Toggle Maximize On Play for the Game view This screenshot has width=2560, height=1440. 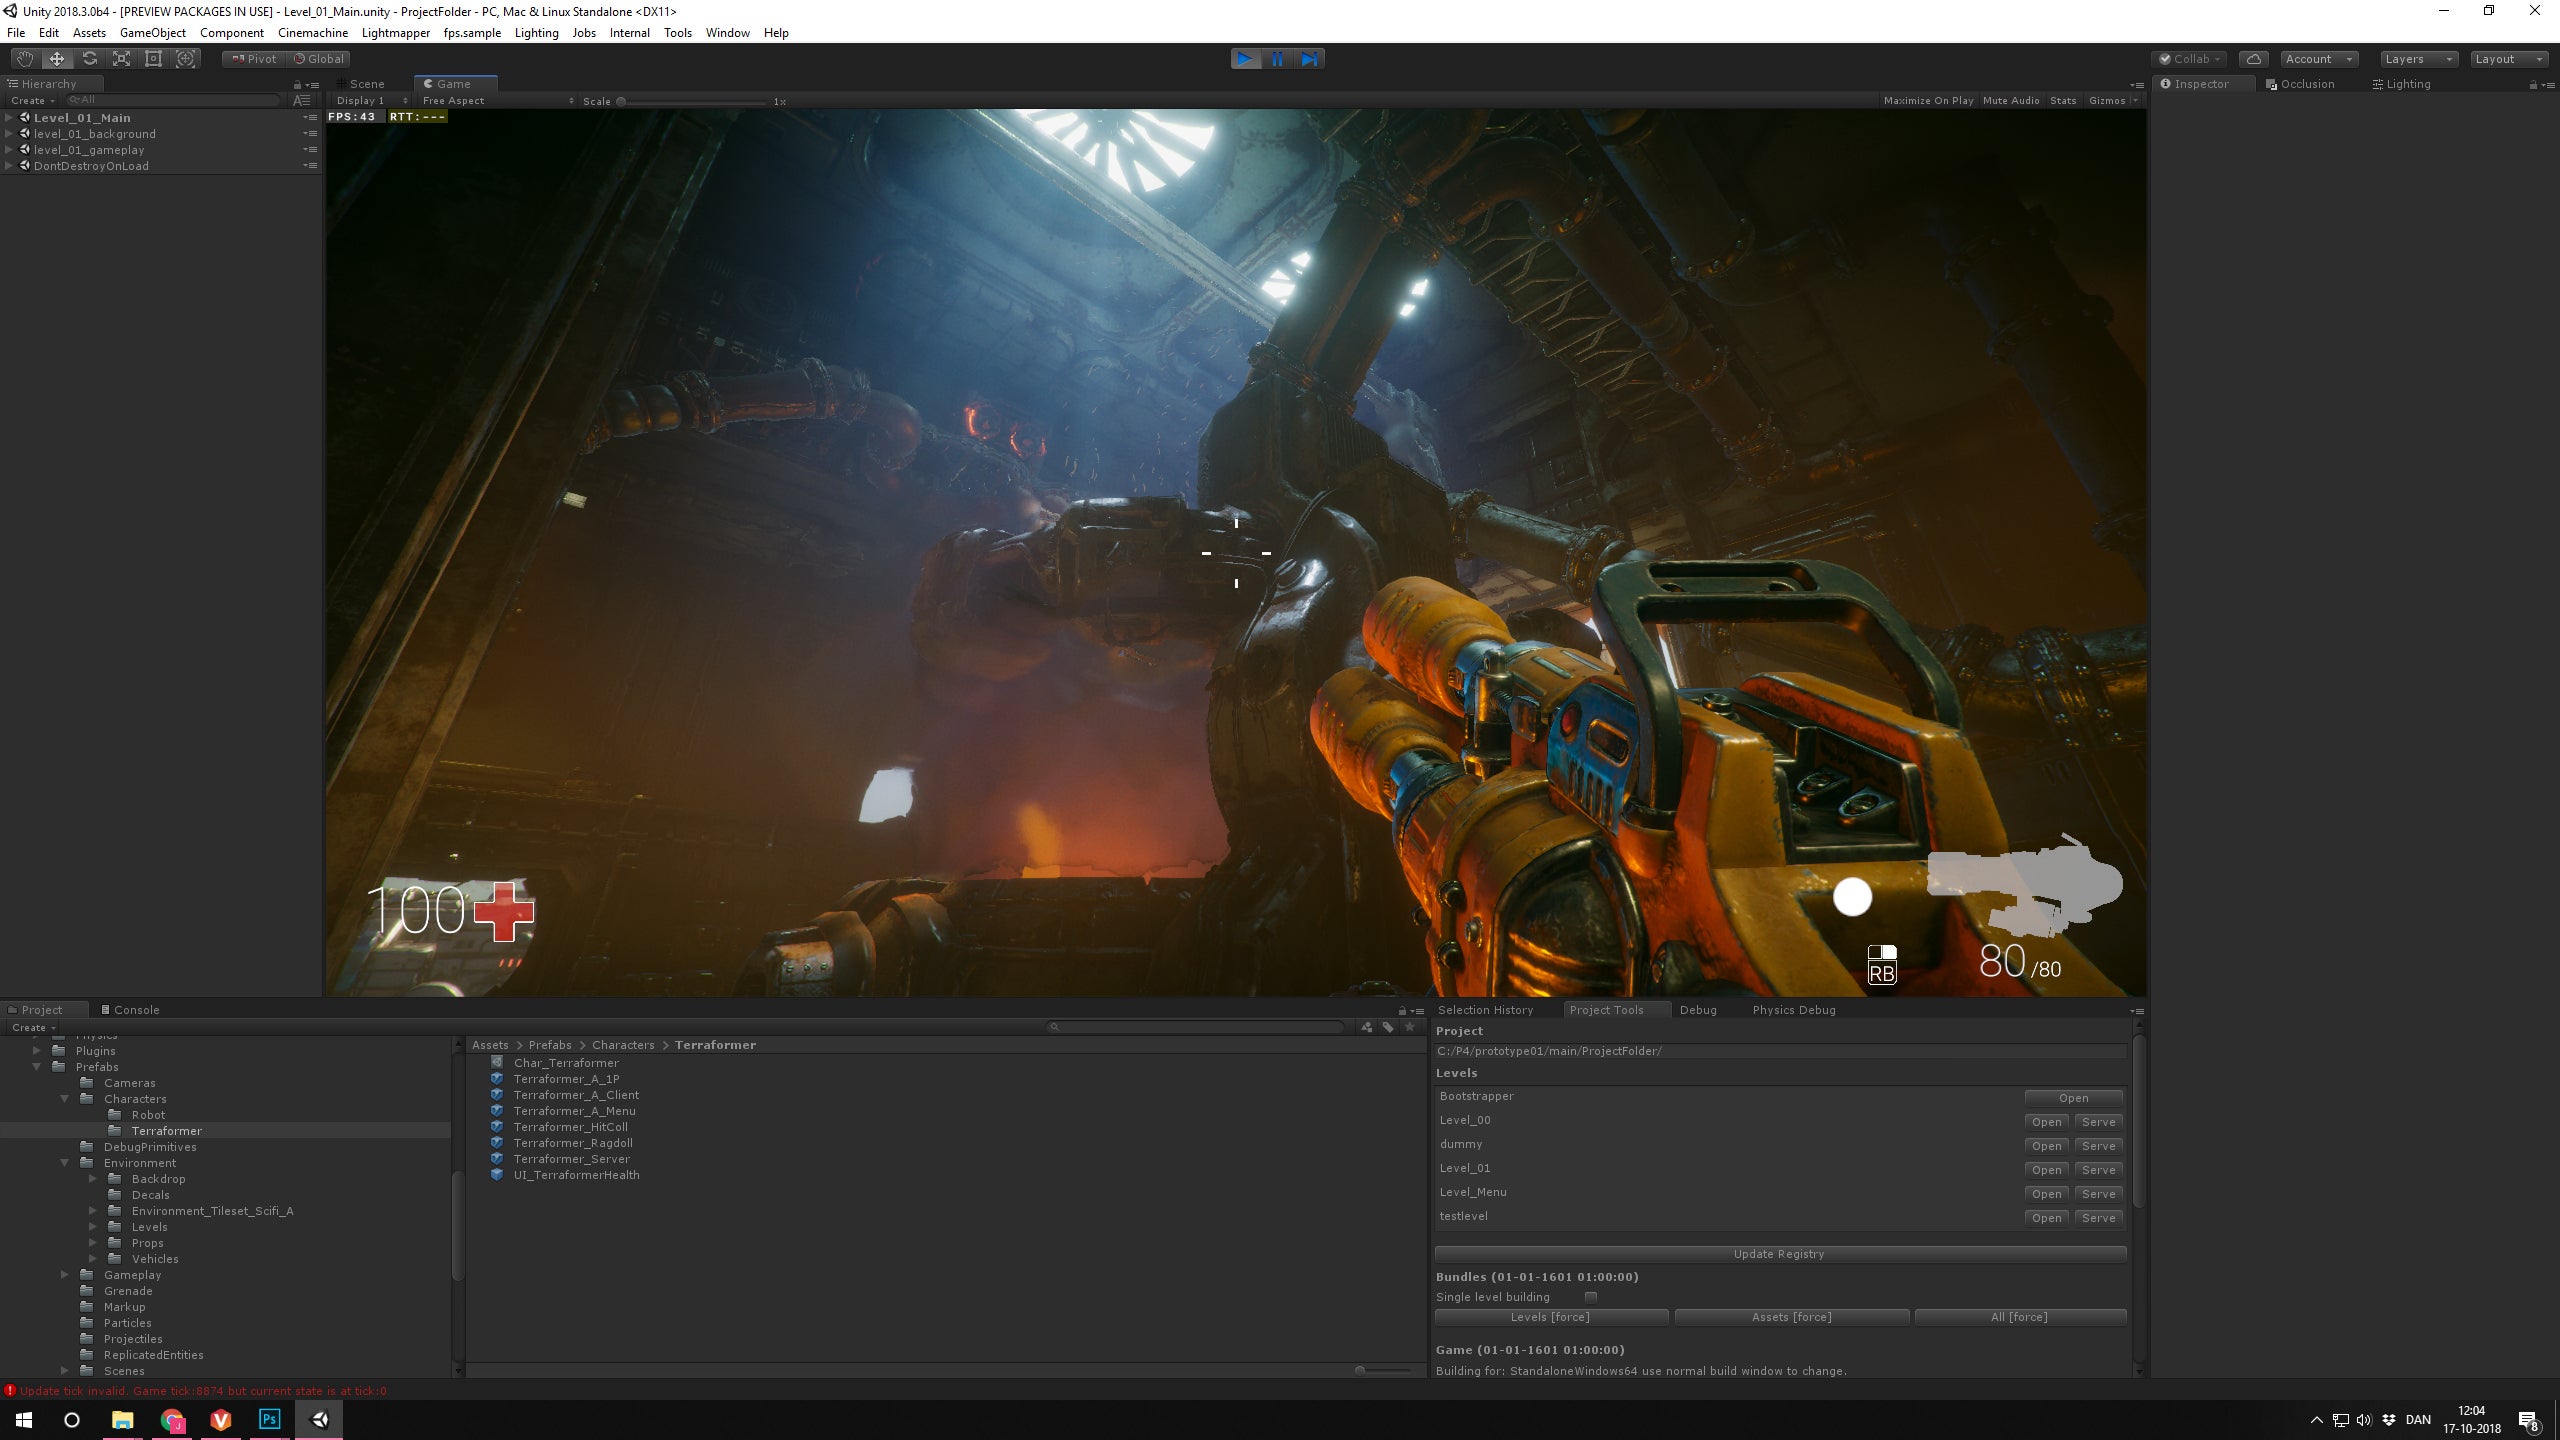(x=1928, y=100)
